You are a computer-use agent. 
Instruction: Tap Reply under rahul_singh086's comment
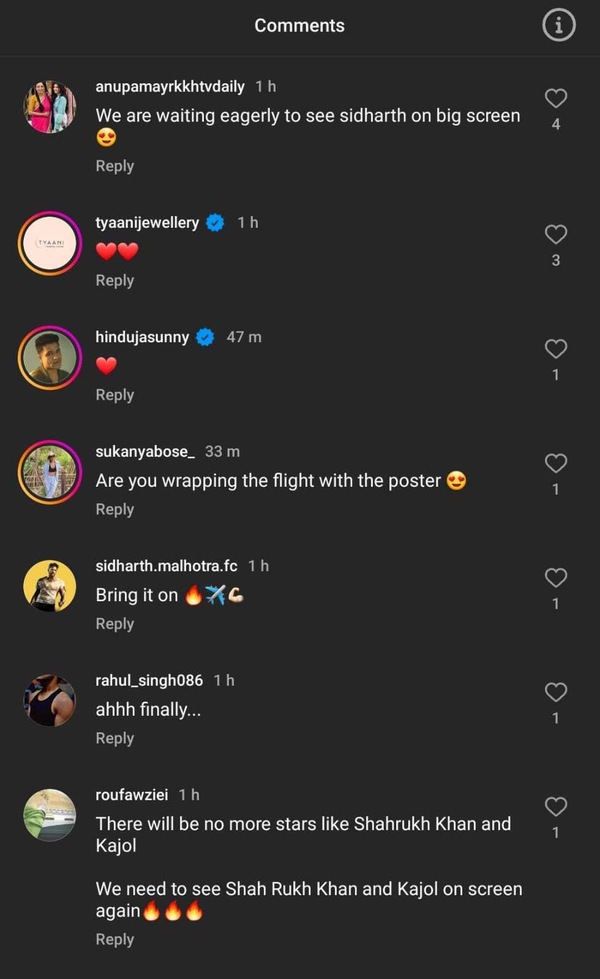(x=114, y=738)
